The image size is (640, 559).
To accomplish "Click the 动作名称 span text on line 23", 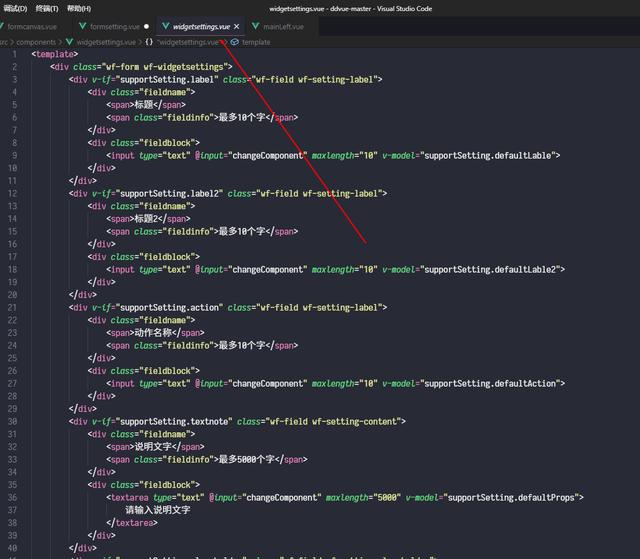I will coord(153,333).
